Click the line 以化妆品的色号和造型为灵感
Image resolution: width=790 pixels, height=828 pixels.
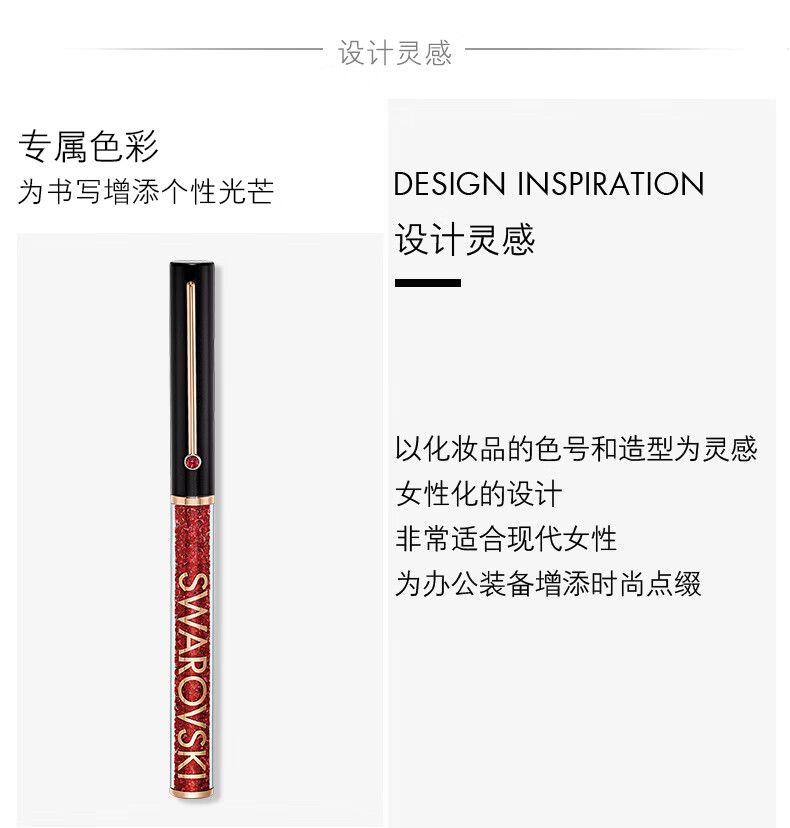coord(576,449)
